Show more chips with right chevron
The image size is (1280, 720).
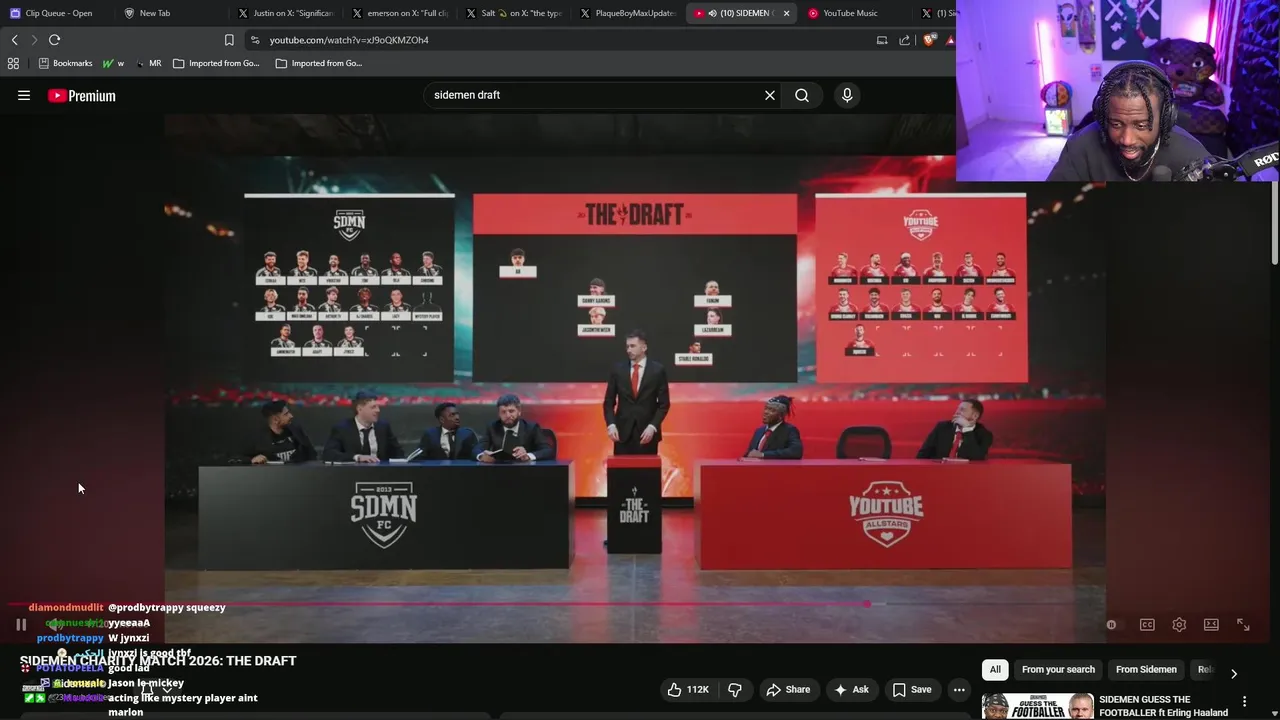click(x=1233, y=674)
